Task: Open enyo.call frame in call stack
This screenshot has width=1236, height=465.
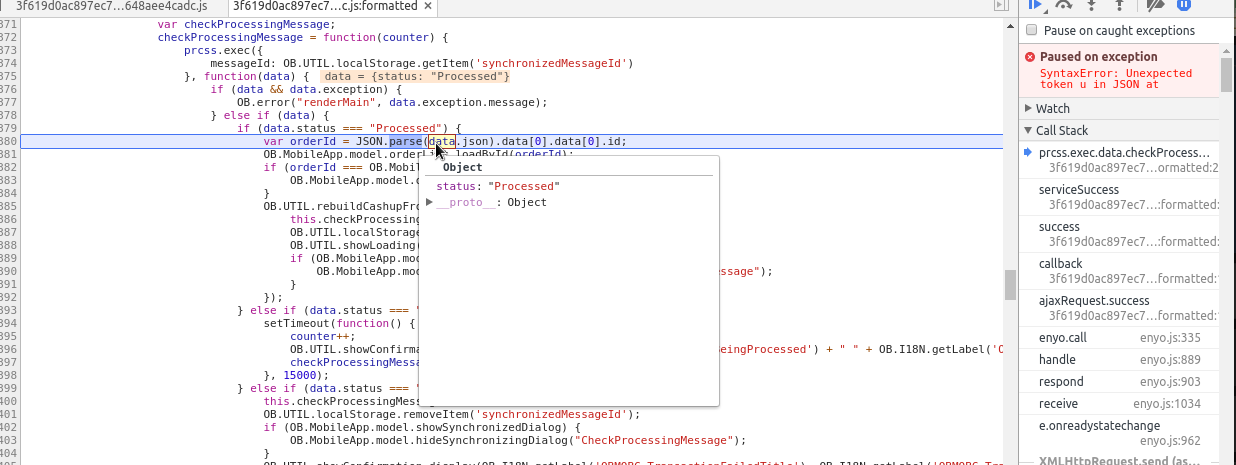Action: 1062,338
